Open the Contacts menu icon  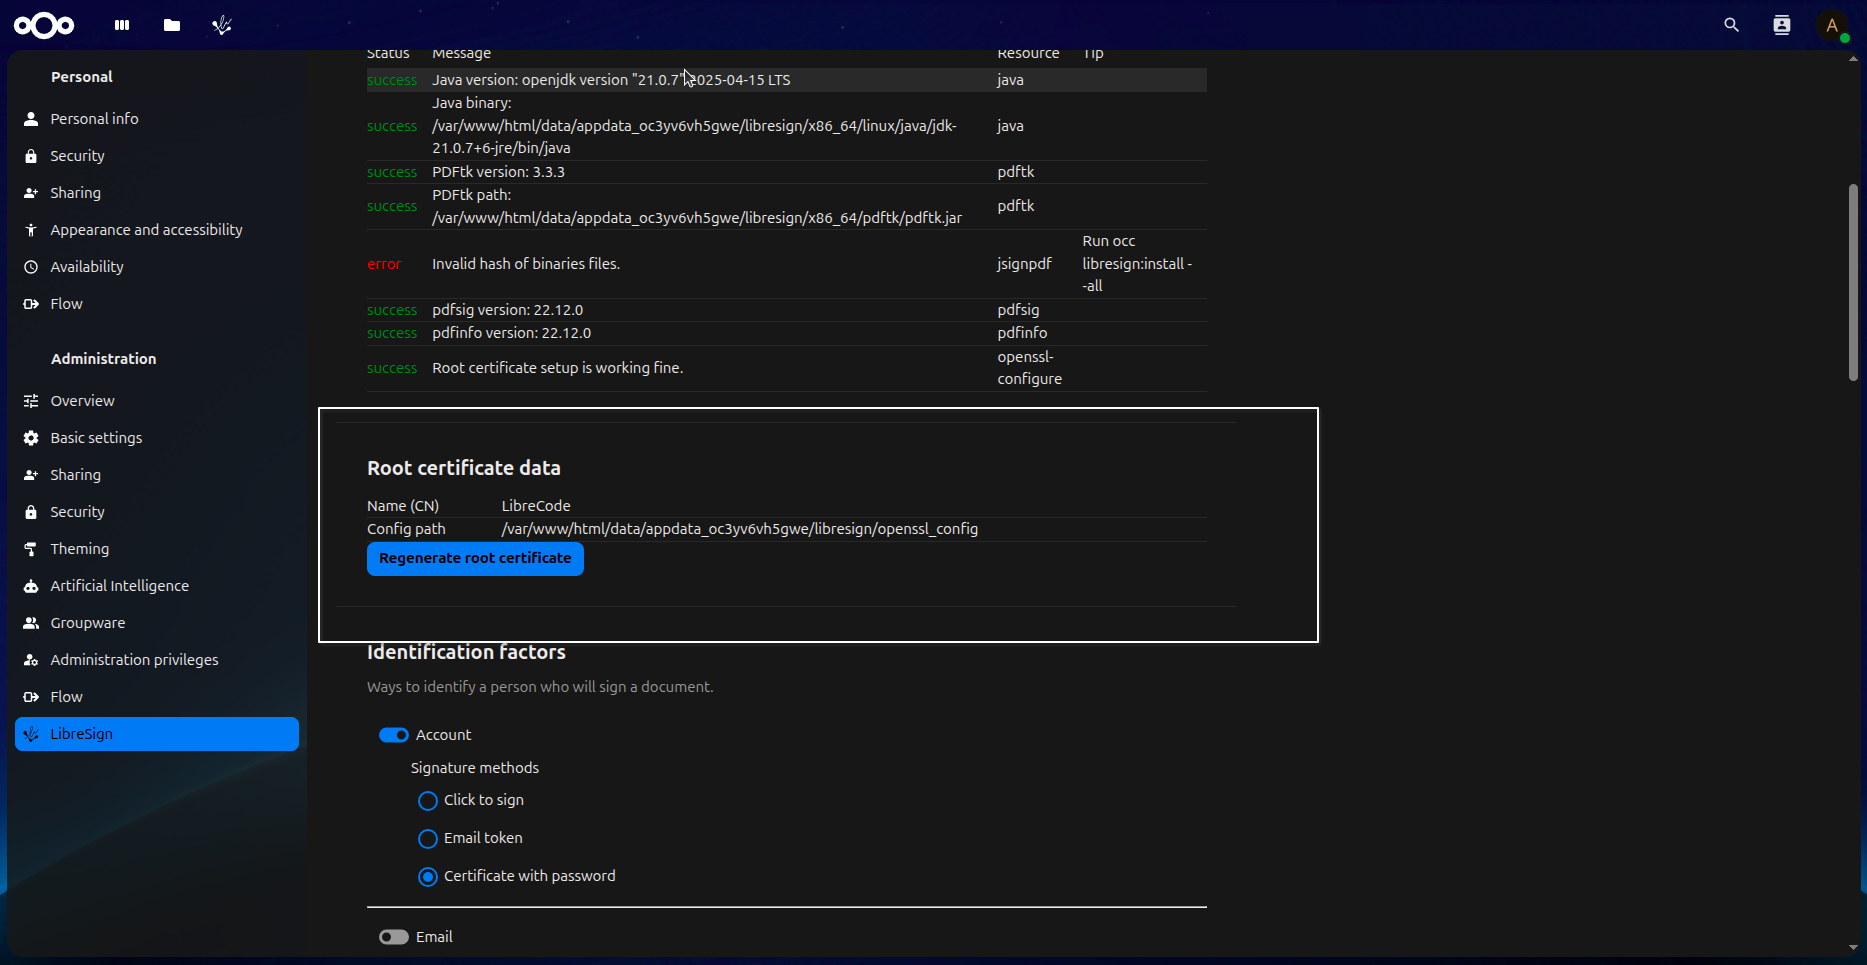(x=1782, y=25)
